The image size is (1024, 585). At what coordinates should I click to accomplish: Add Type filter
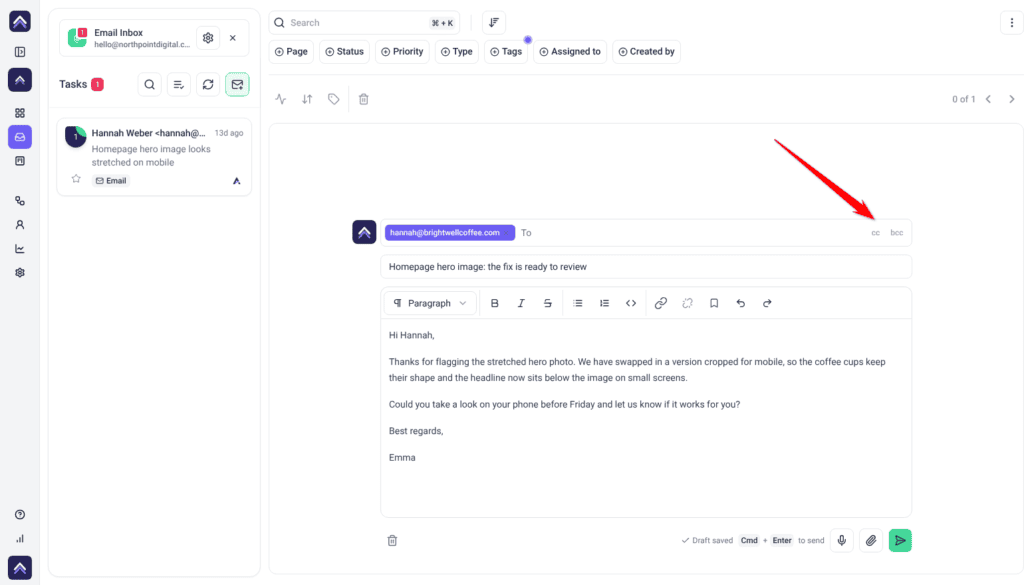456,52
